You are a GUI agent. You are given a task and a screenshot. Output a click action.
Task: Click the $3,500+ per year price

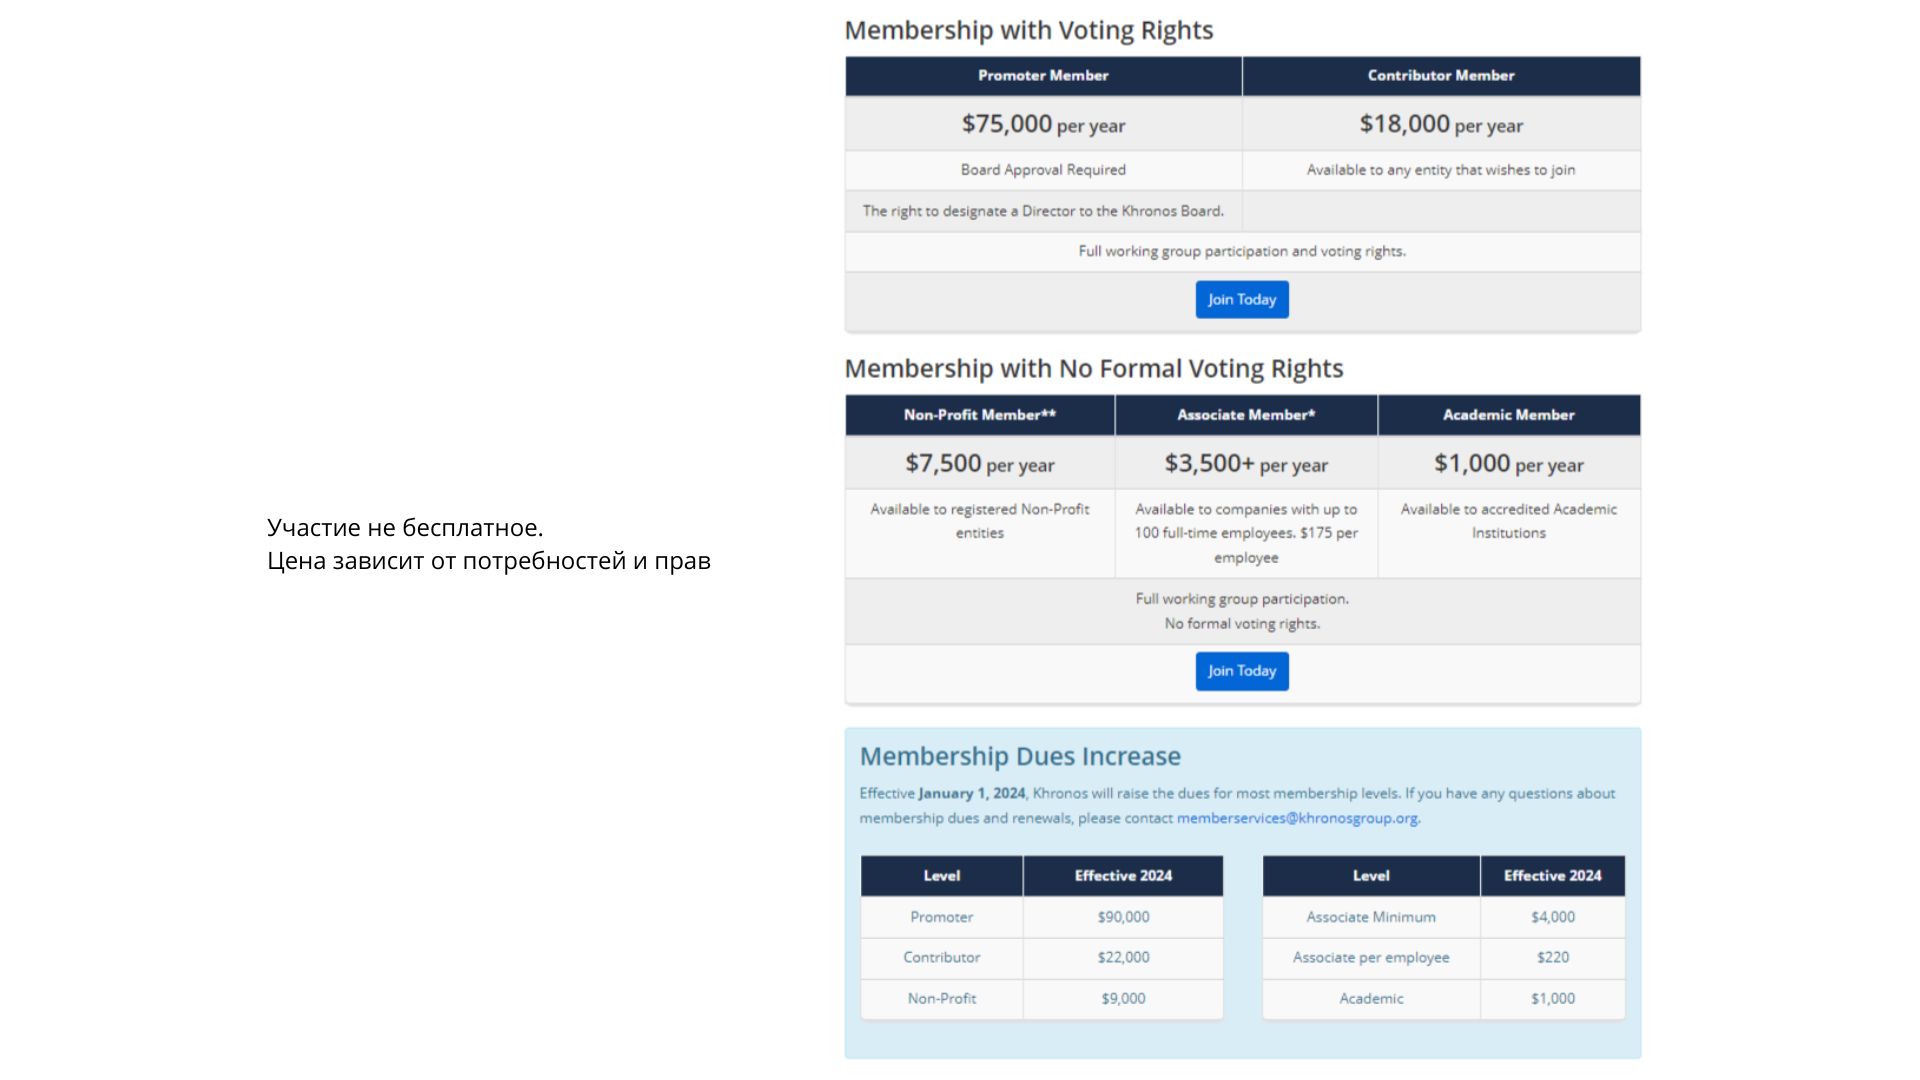[x=1246, y=463]
